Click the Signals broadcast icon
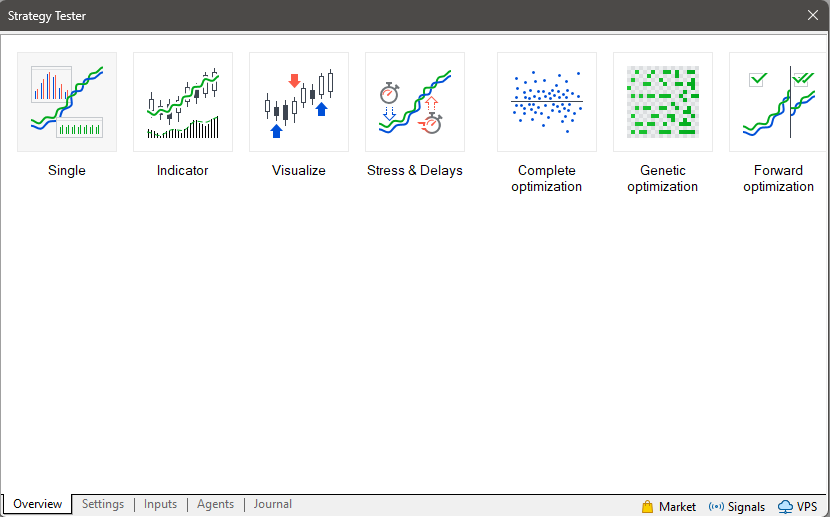Viewport: 830px width, 517px height. [716, 507]
